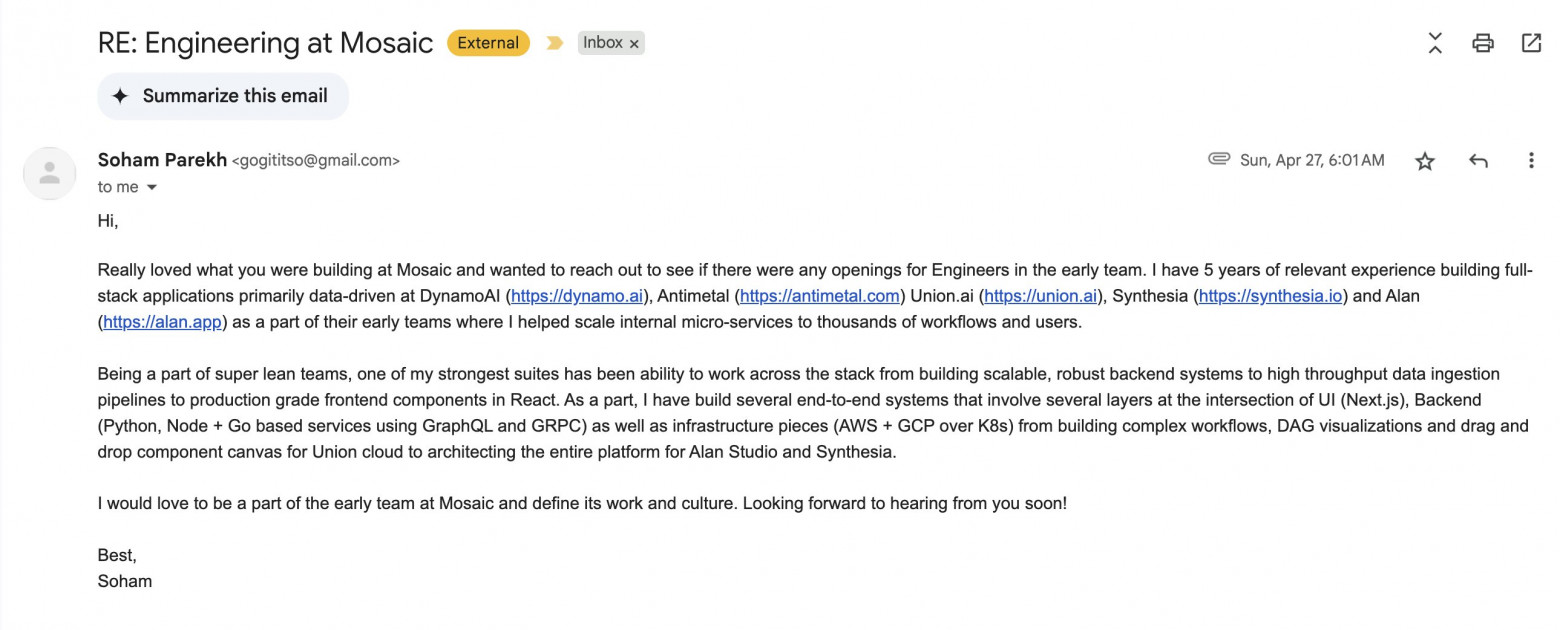The width and height of the screenshot is (1560, 630).
Task: Click the attachment paperclip icon
Action: pyautogui.click(x=1218, y=159)
